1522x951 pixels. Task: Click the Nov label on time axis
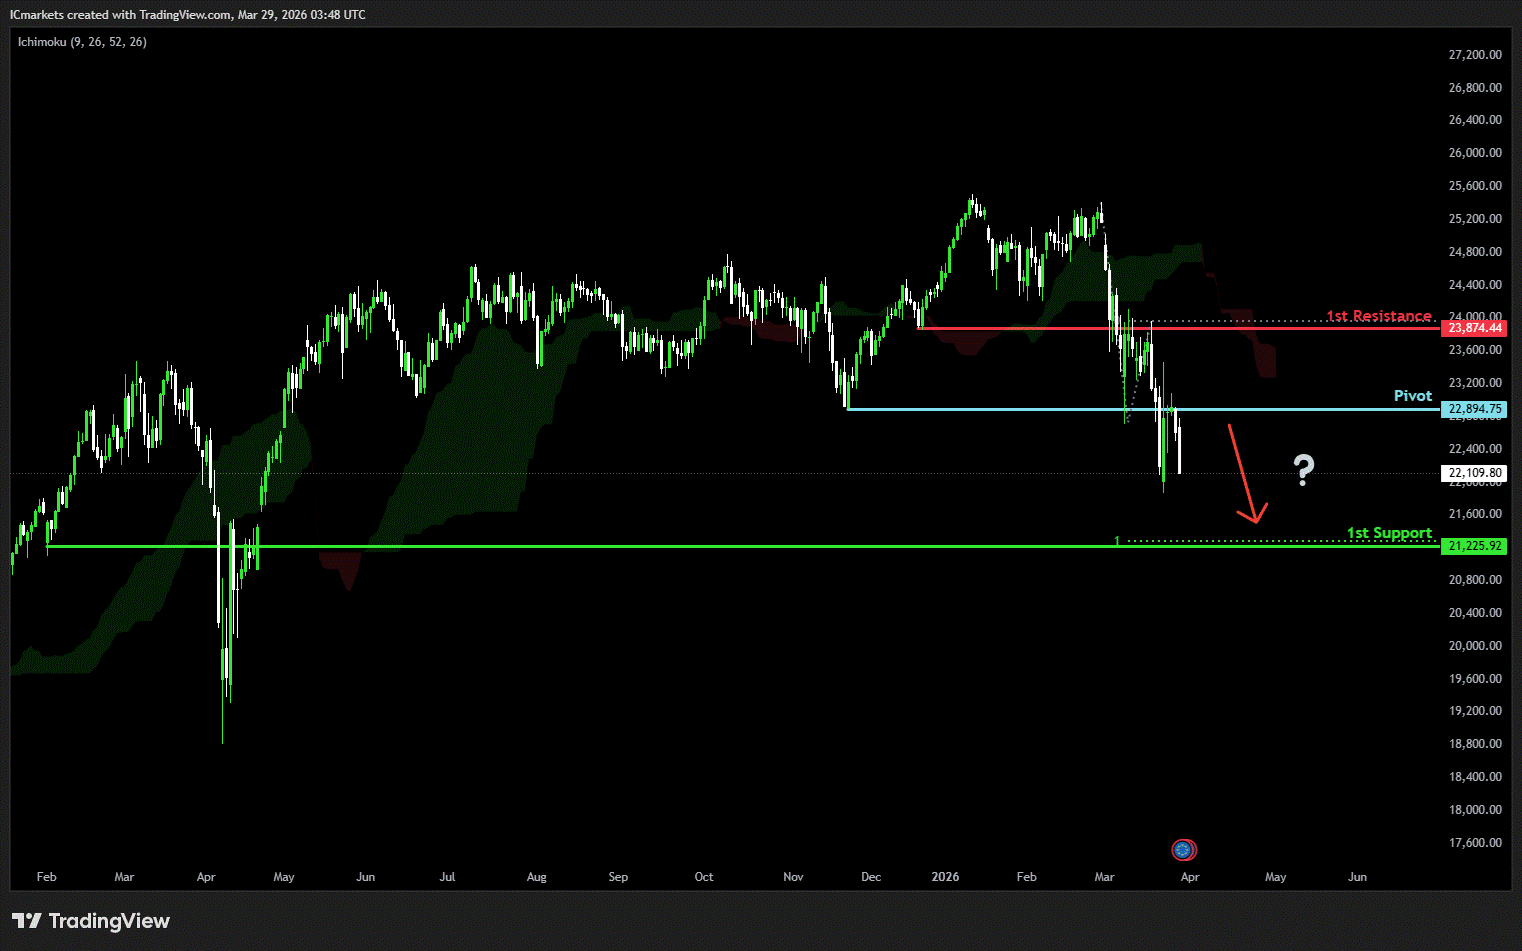tap(793, 877)
